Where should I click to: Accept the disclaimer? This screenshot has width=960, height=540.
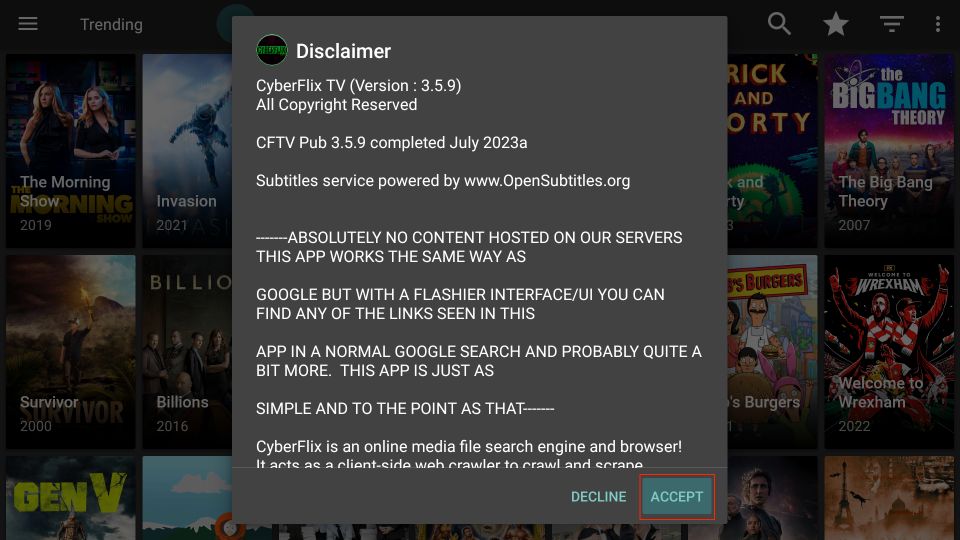677,497
